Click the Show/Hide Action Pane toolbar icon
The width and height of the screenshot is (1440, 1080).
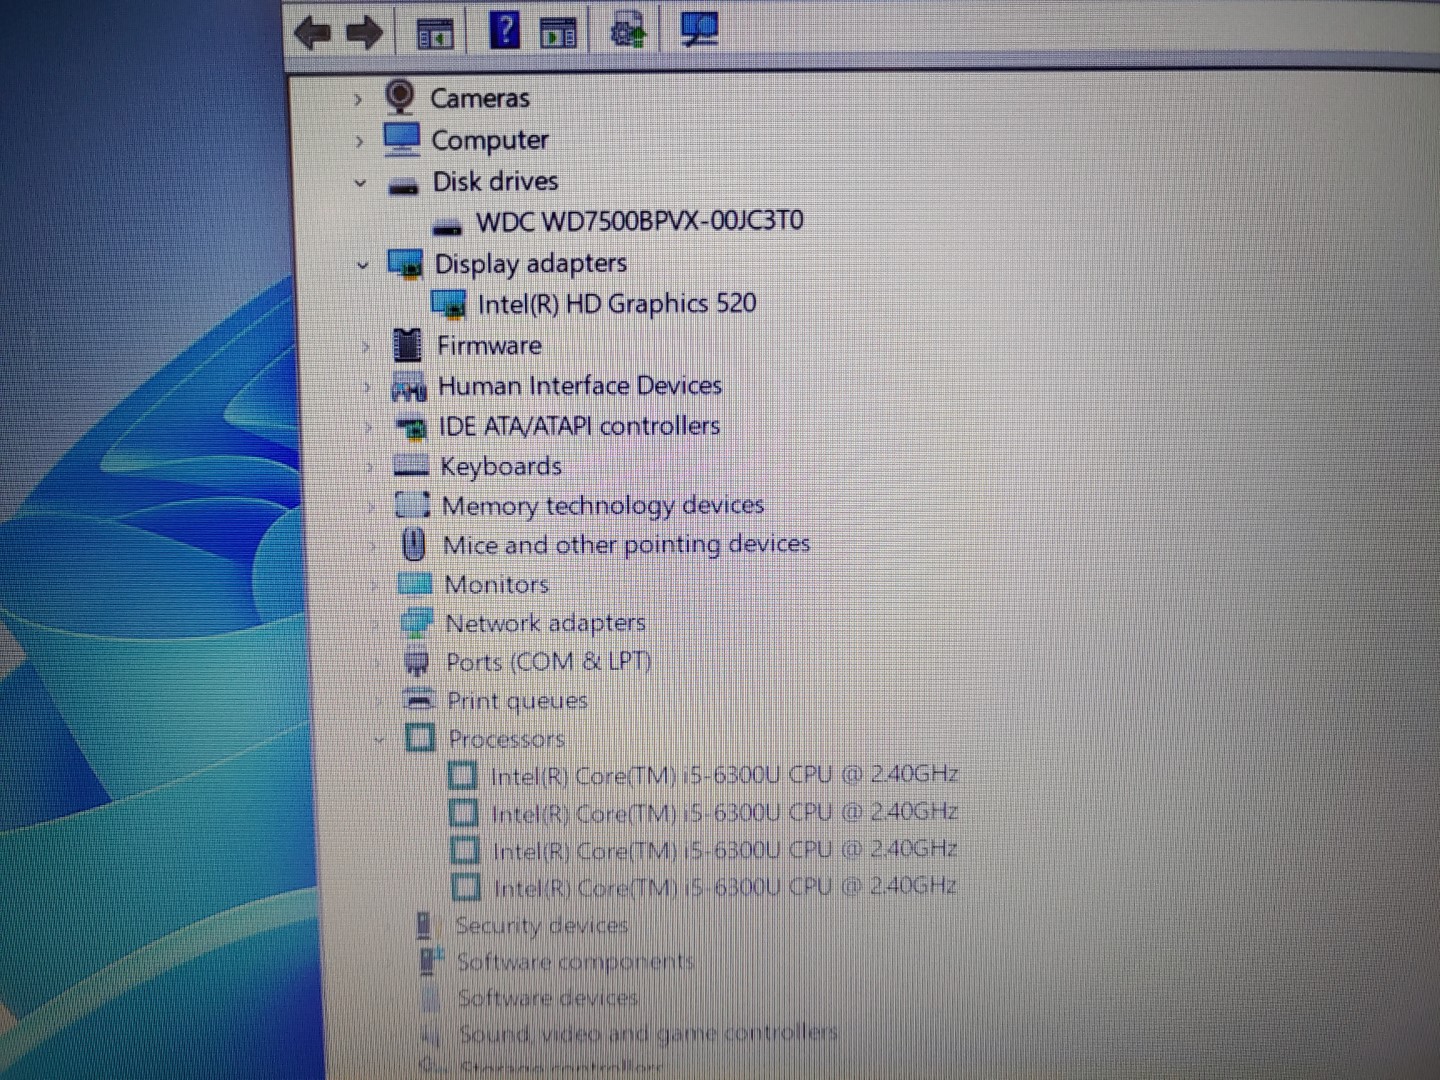(558, 33)
